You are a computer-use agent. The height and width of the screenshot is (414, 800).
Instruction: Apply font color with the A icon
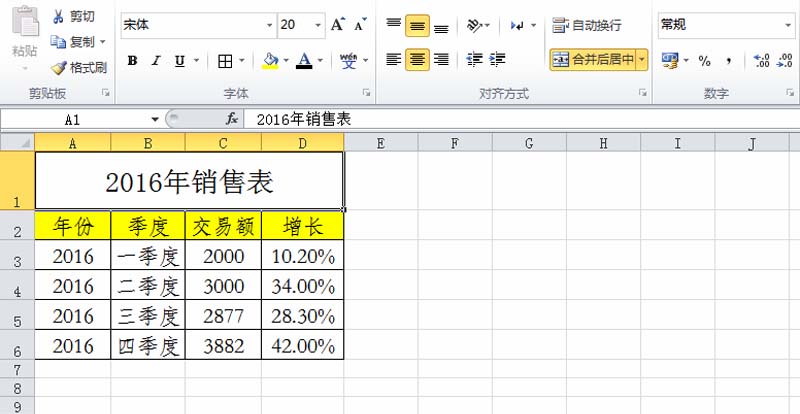tap(305, 61)
